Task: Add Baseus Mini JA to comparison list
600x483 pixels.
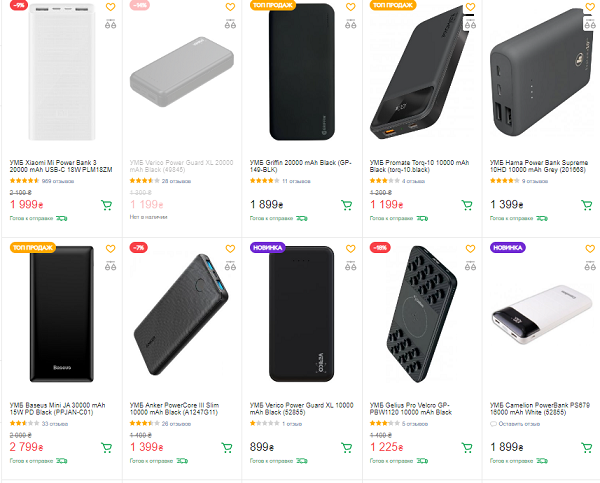Action: 109,260
